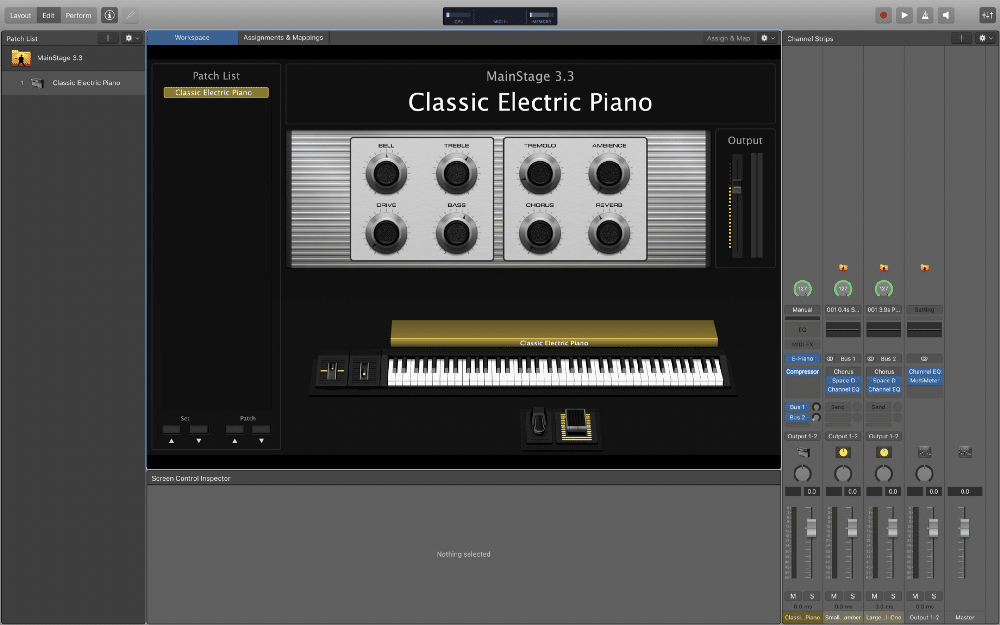Mute the Small Chamber channel strip
The height and width of the screenshot is (625, 1000).
834,596
